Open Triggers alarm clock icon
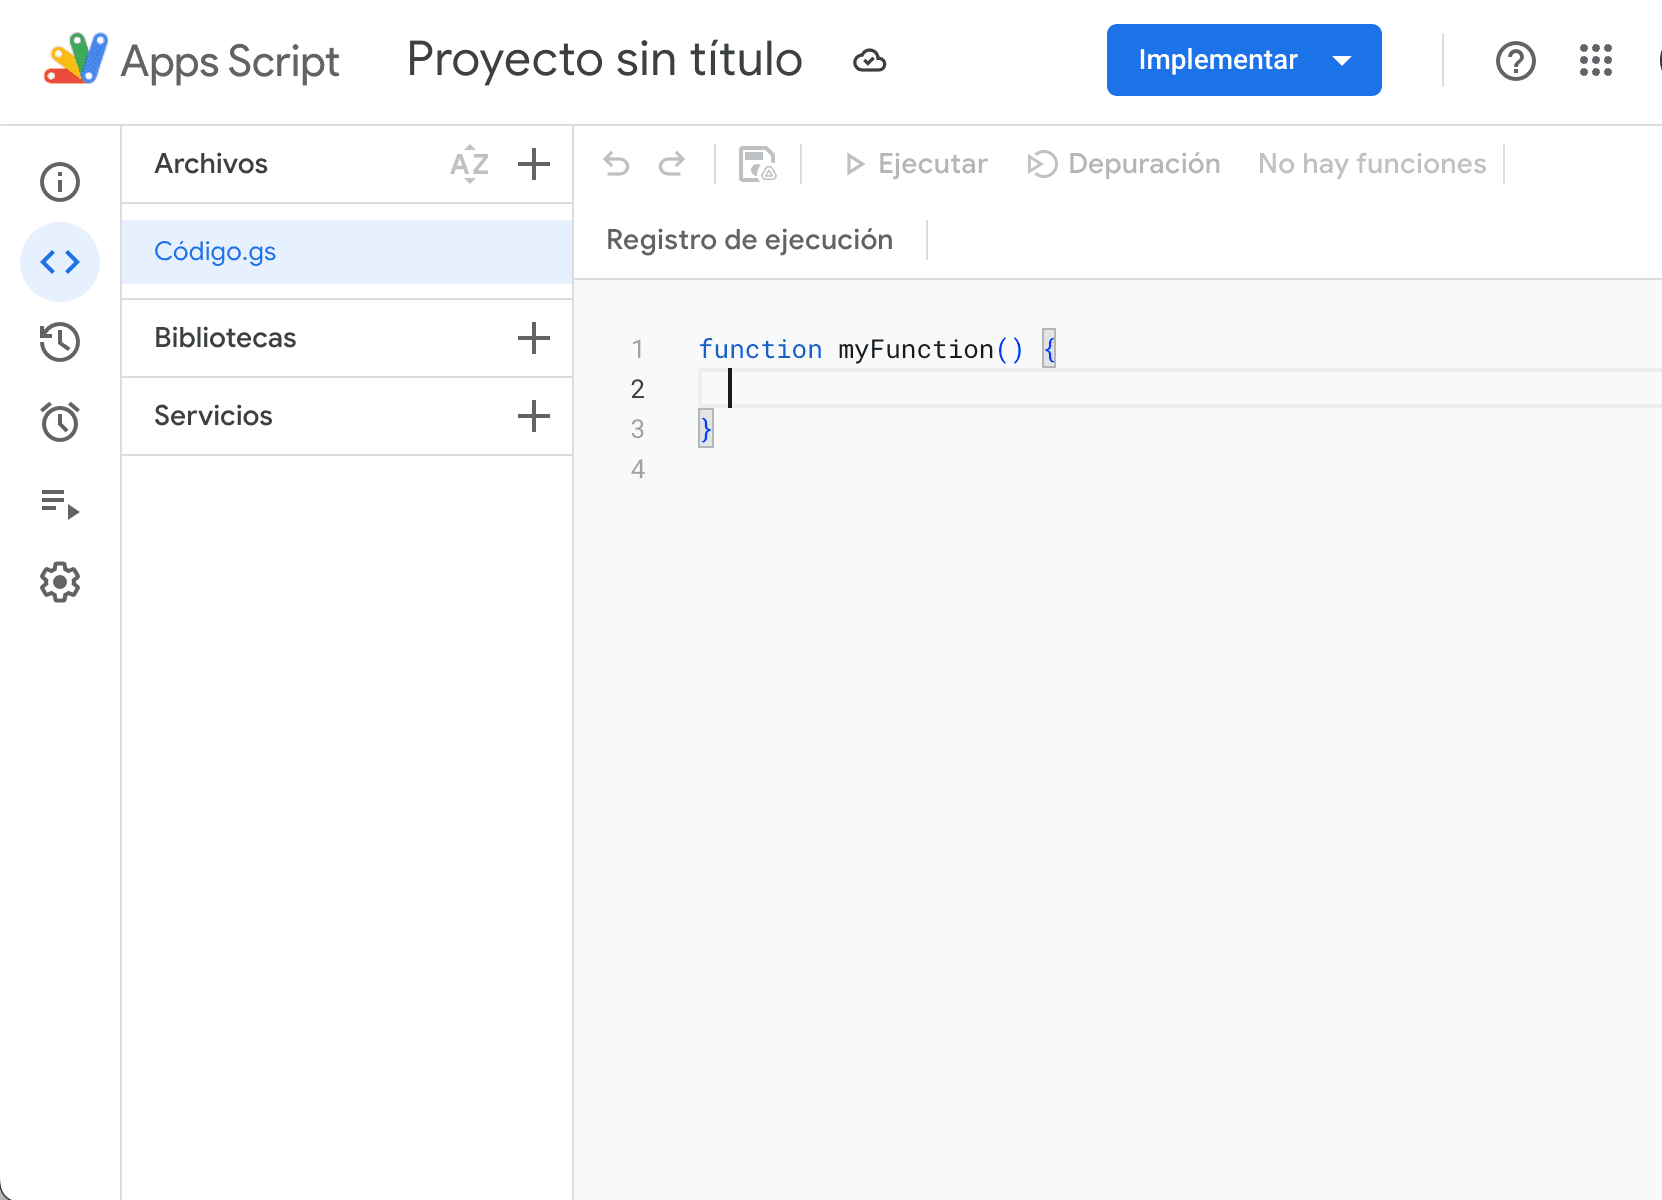1662x1200 pixels. click(60, 422)
